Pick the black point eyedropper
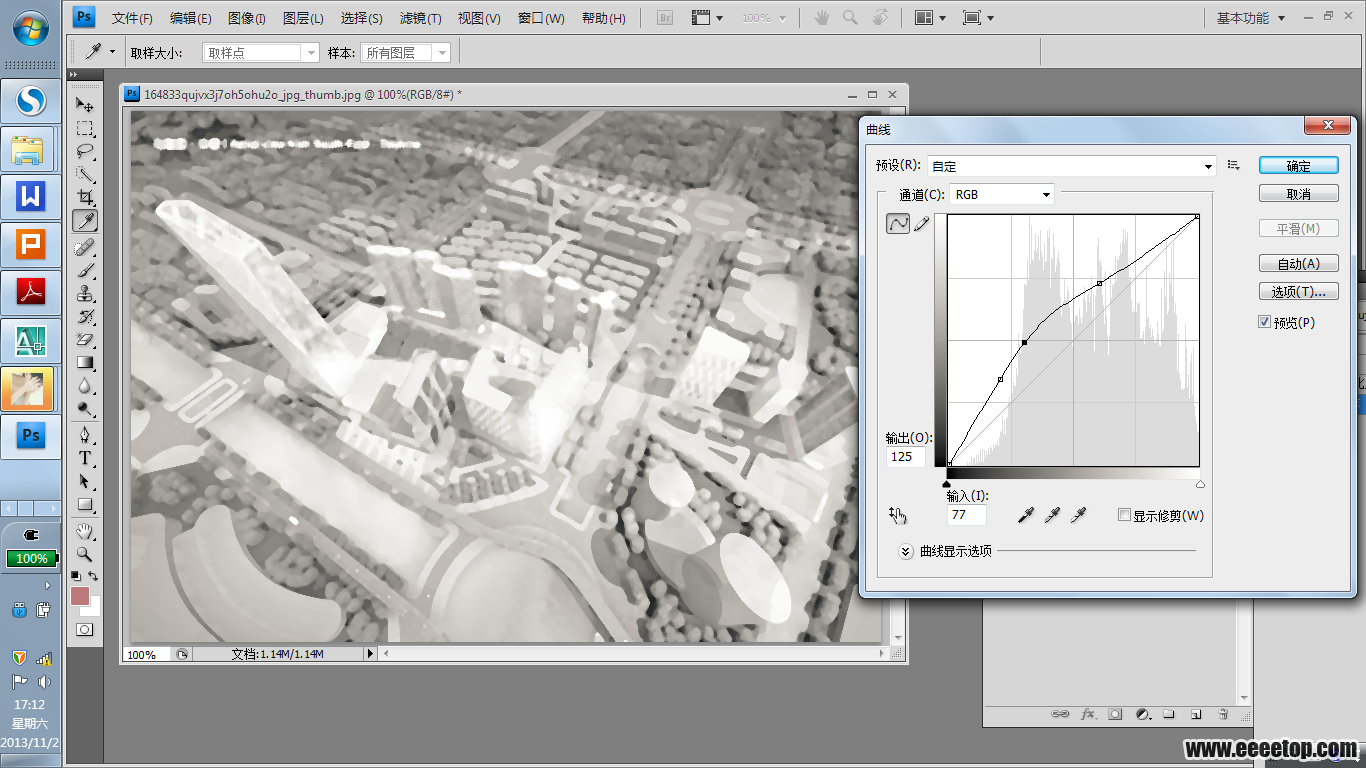 (x=1025, y=515)
